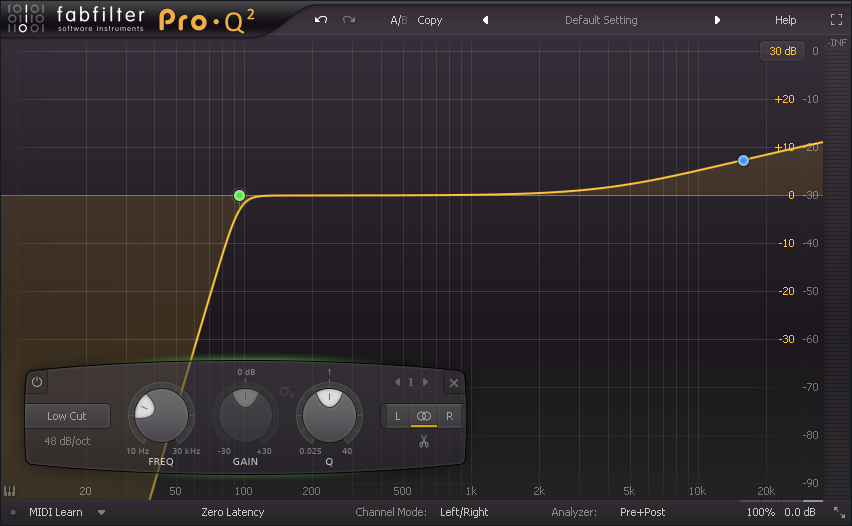Viewport: 852px width, 526px height.
Task: Click the resize arrows icon at bottom corner
Action: [x=840, y=512]
